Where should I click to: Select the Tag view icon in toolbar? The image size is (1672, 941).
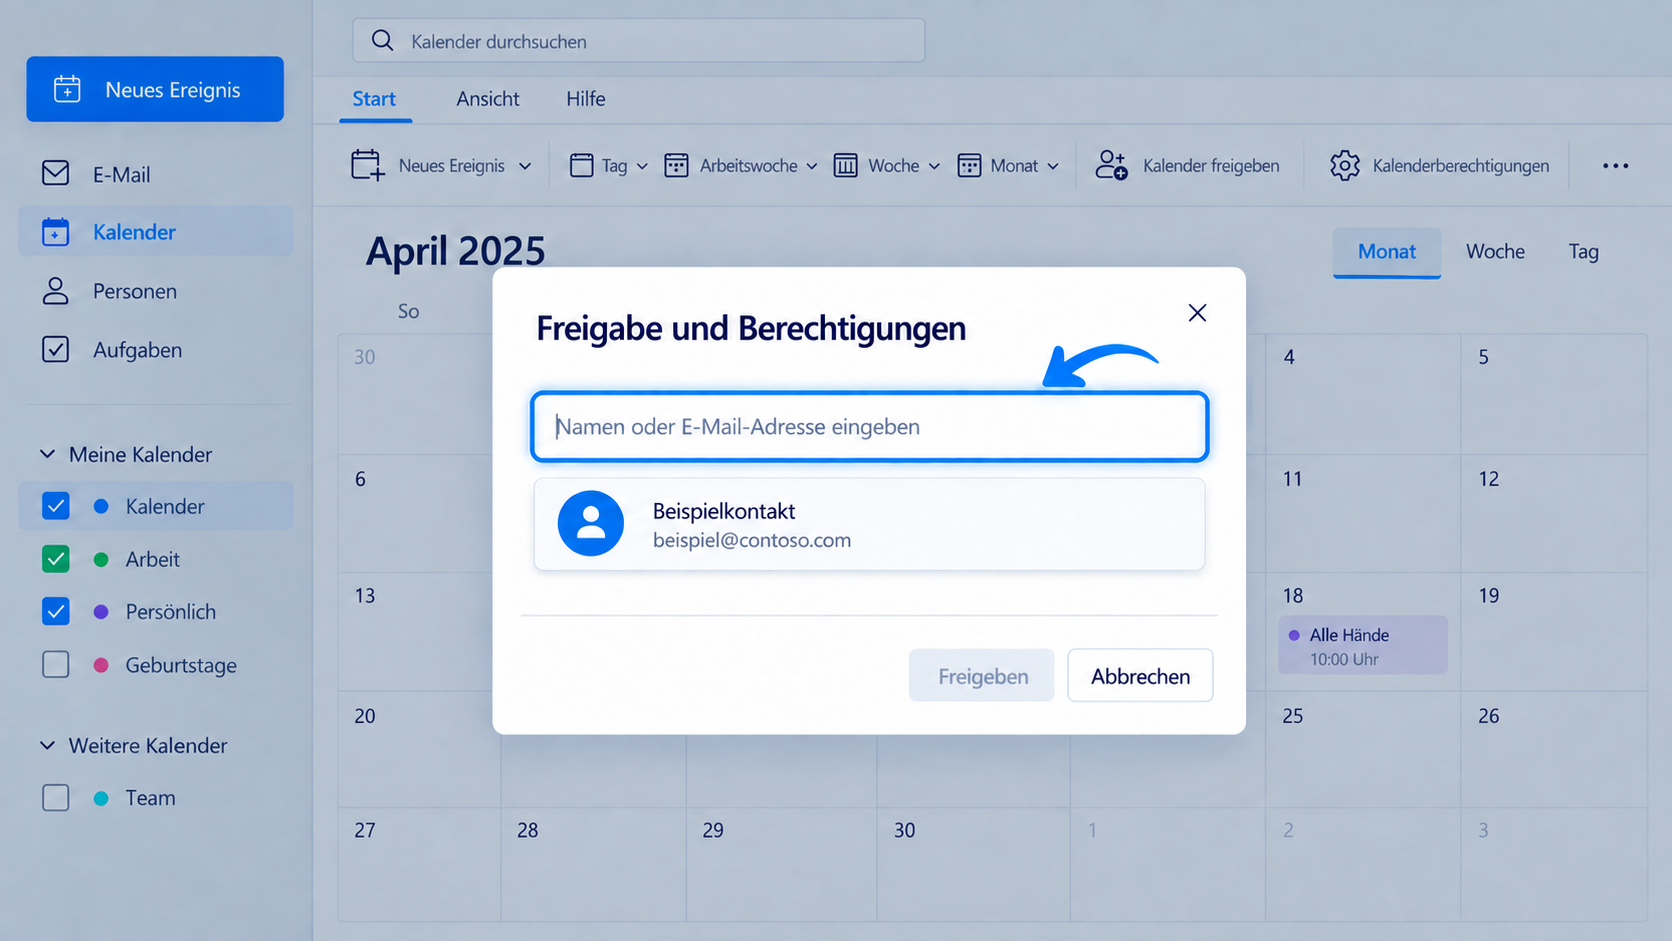pyautogui.click(x=581, y=165)
